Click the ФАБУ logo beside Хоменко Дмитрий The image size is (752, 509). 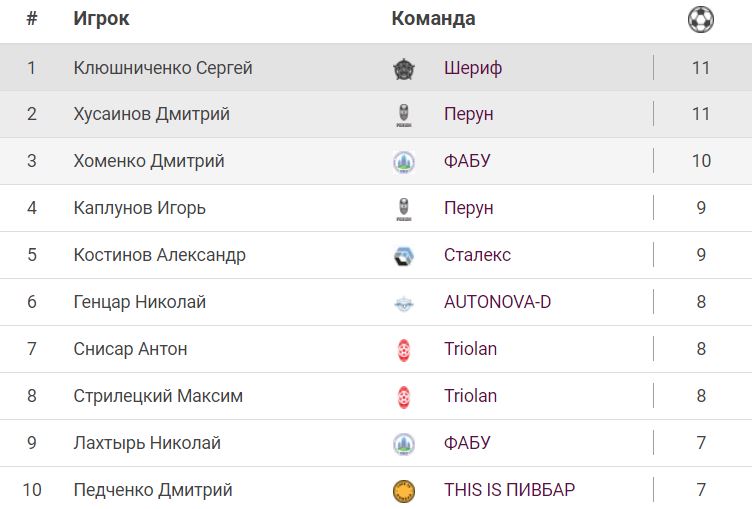pos(403,162)
